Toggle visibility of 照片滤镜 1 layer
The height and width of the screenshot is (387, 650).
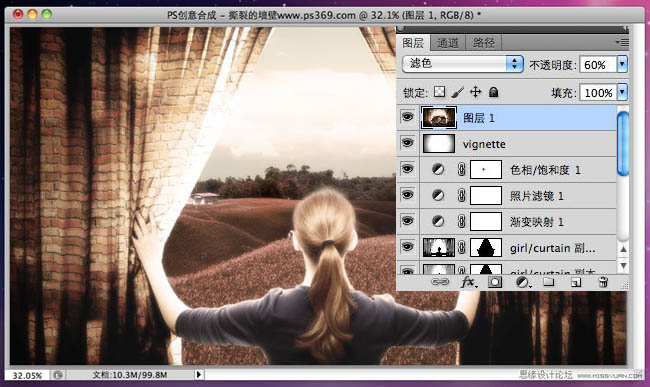[407, 195]
